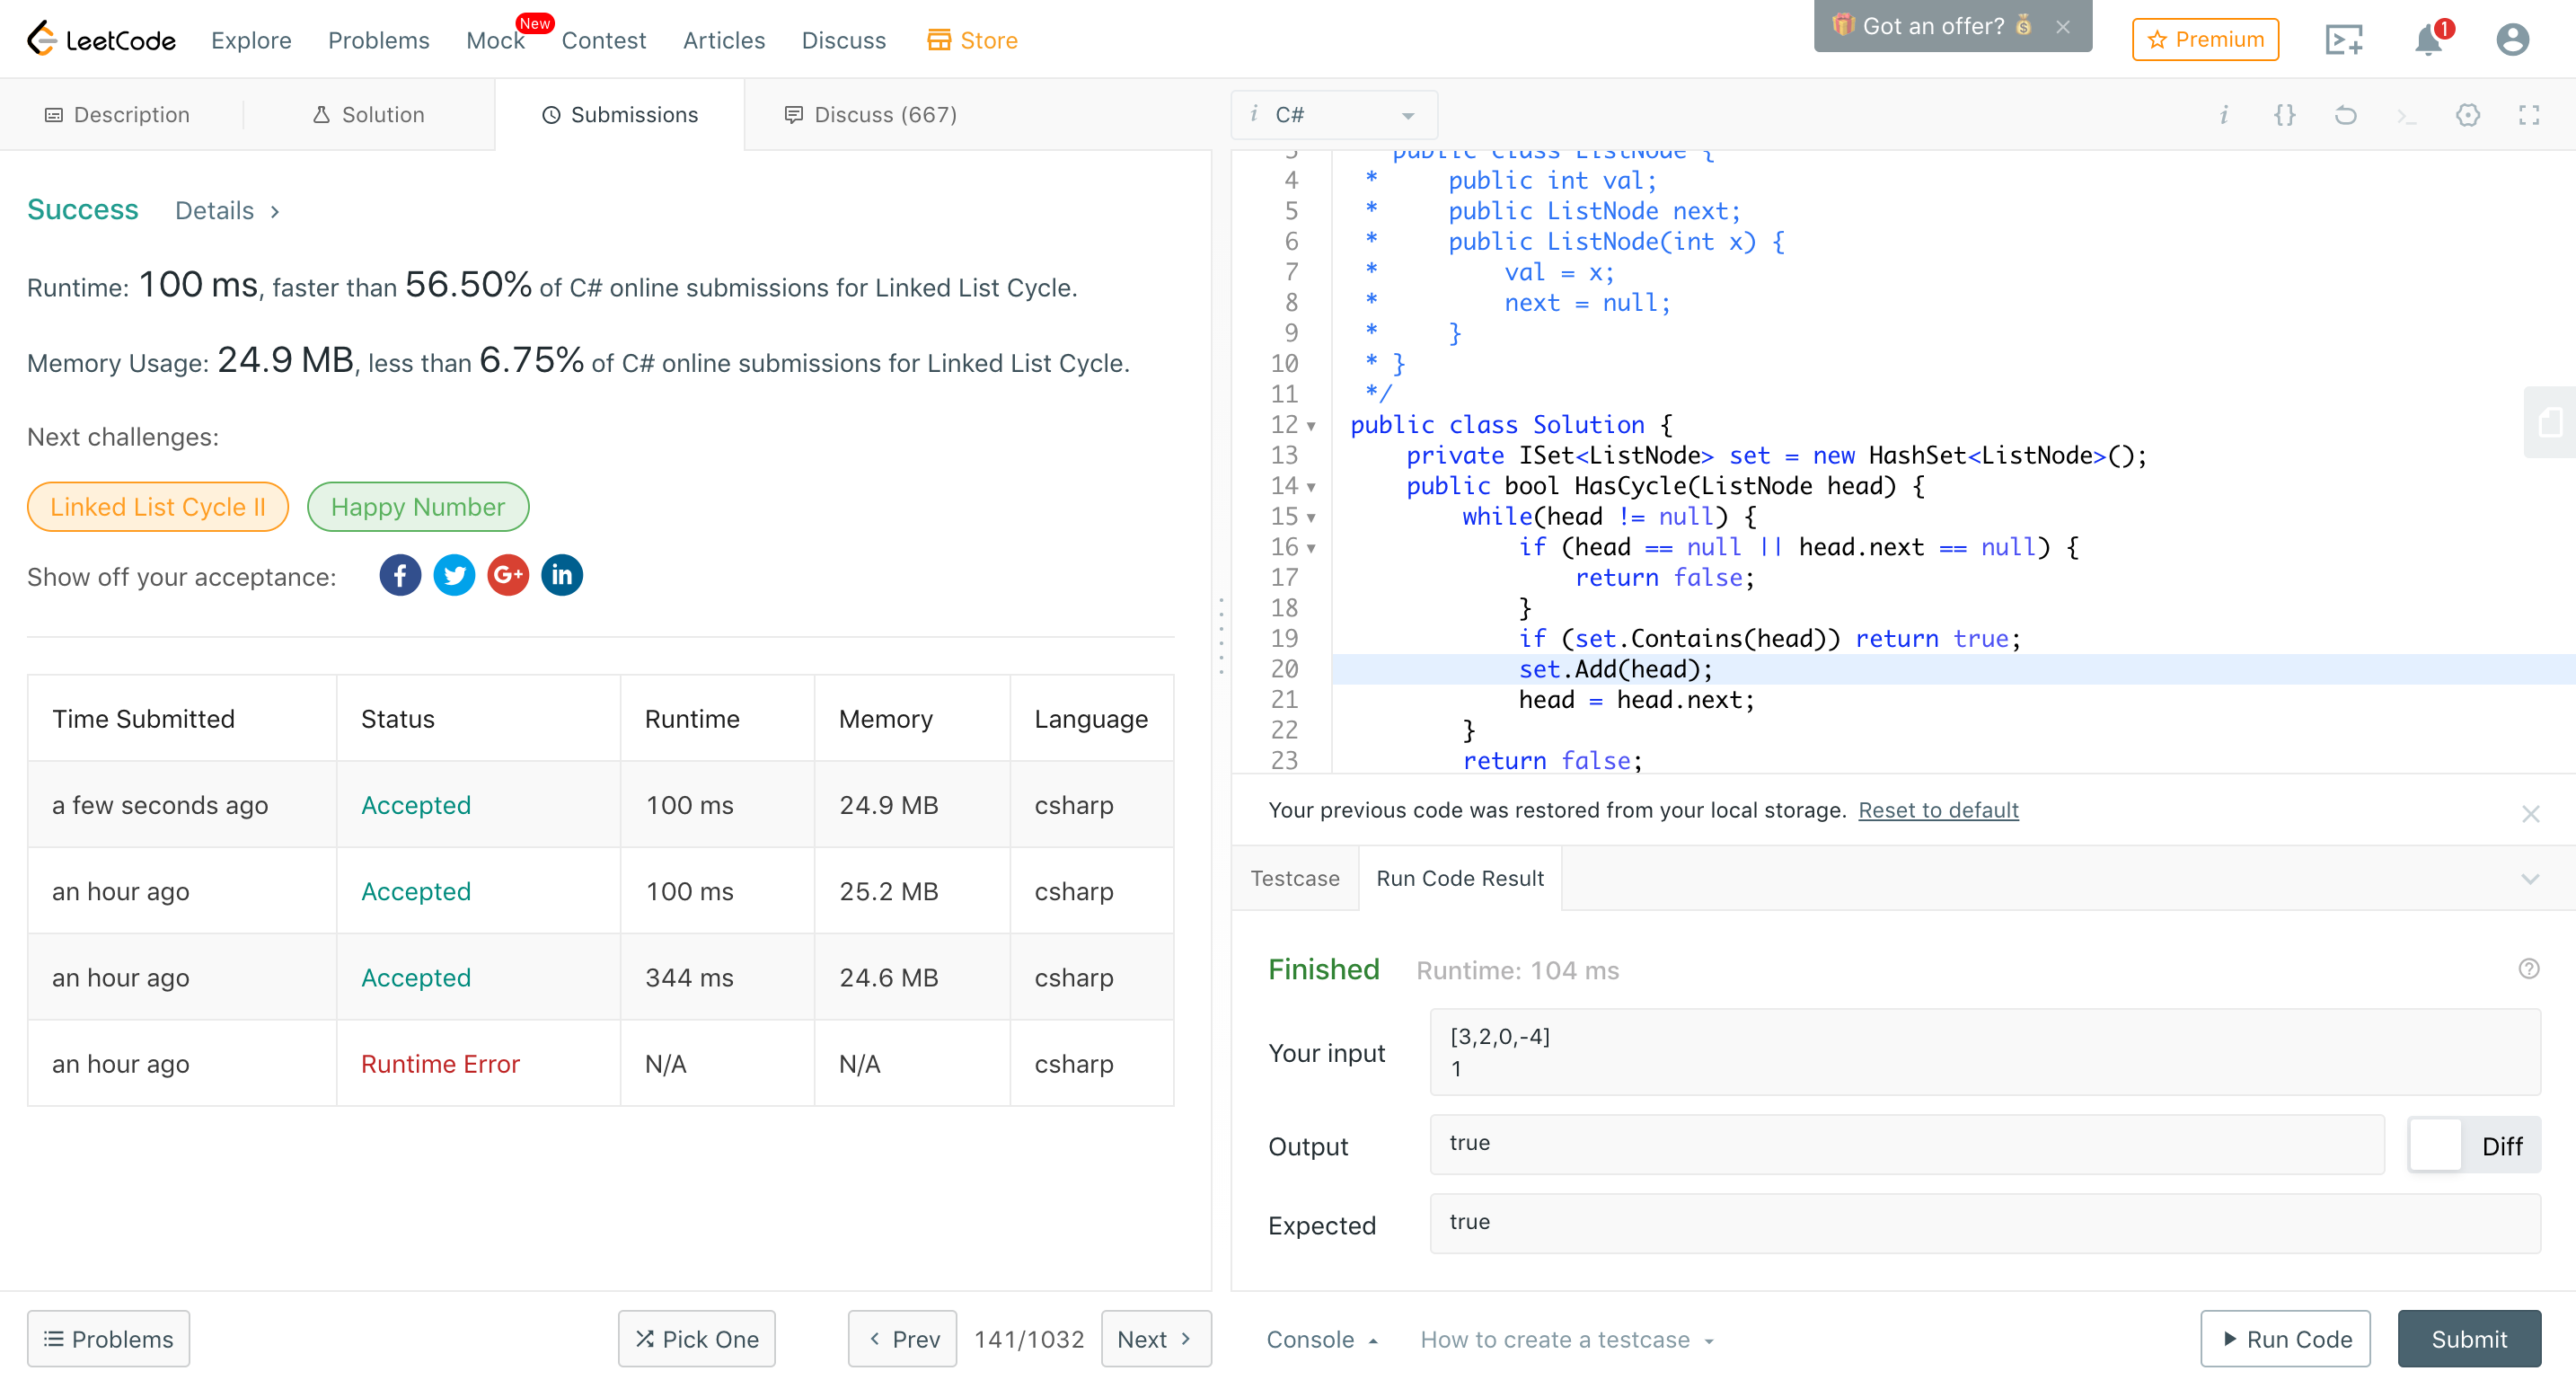Click the LeetCode logo

(x=101, y=40)
